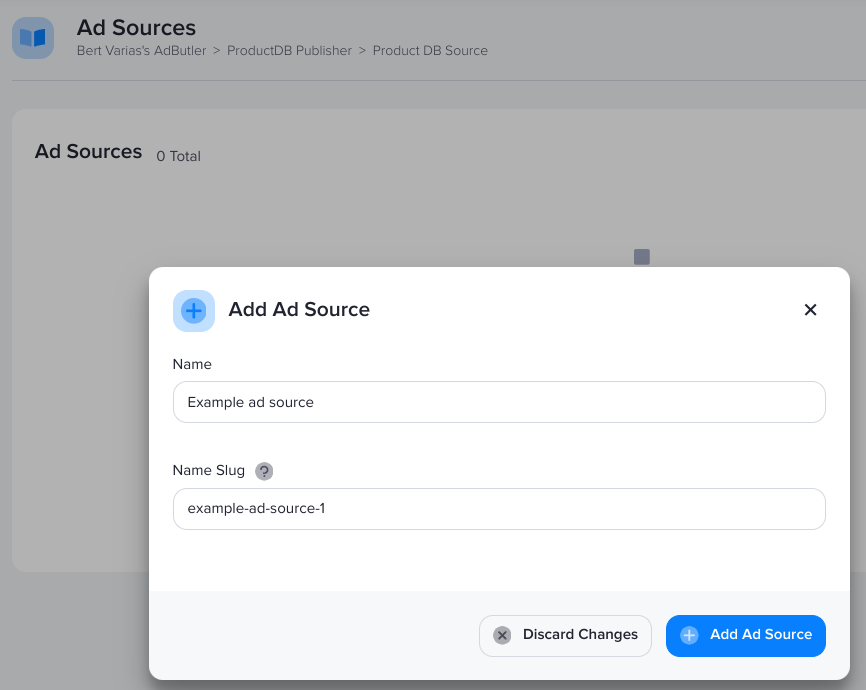This screenshot has height=690, width=866.
Task: Click the plus icon beside dialog title
Action: (x=194, y=310)
